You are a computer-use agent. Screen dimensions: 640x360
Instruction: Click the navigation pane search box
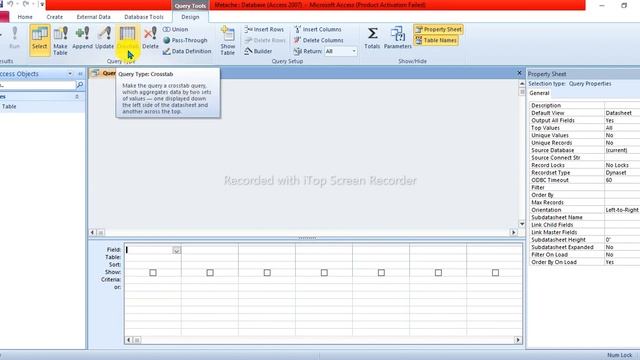(x=38, y=85)
